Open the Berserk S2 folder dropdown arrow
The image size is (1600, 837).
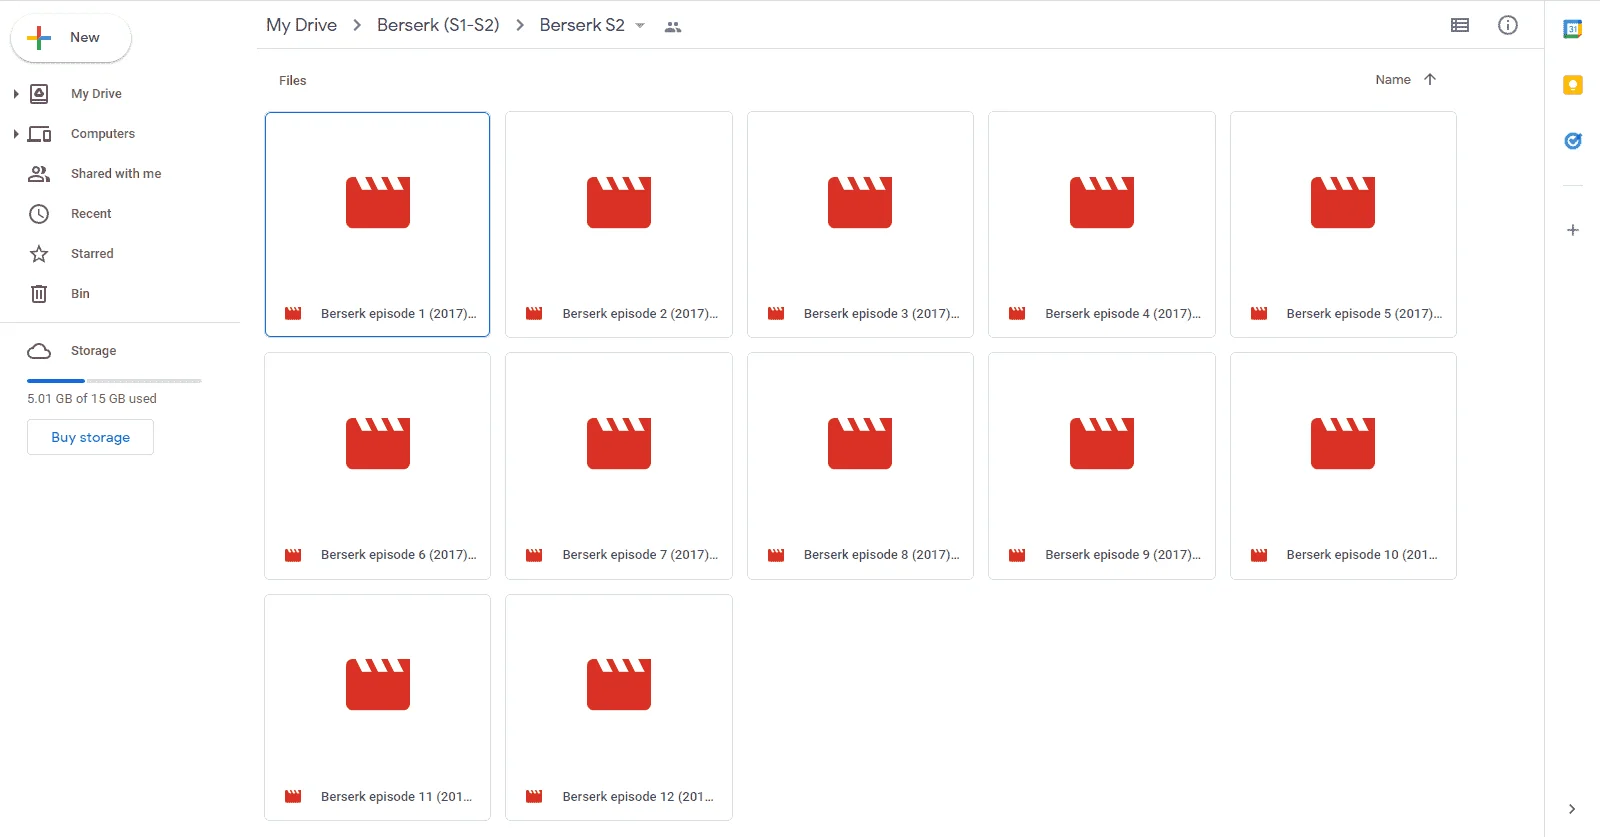point(640,26)
